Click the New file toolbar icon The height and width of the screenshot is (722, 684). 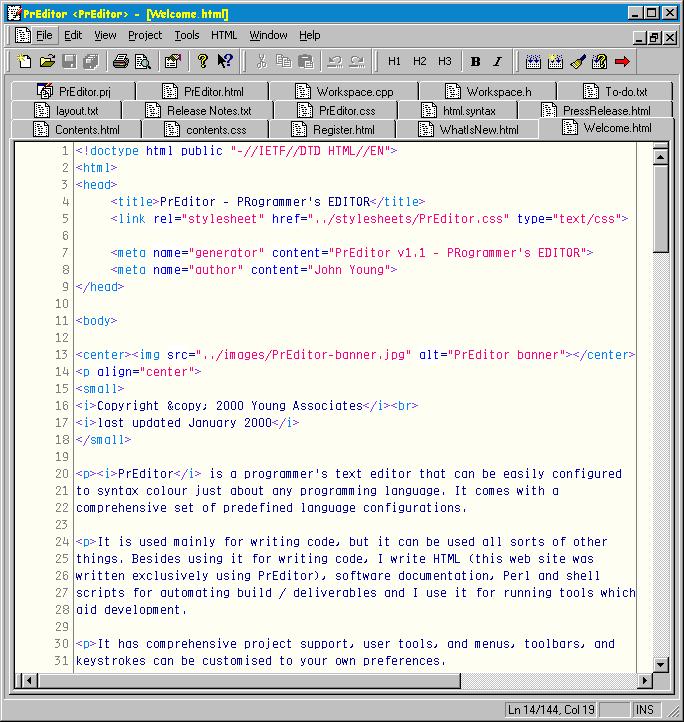point(25,61)
